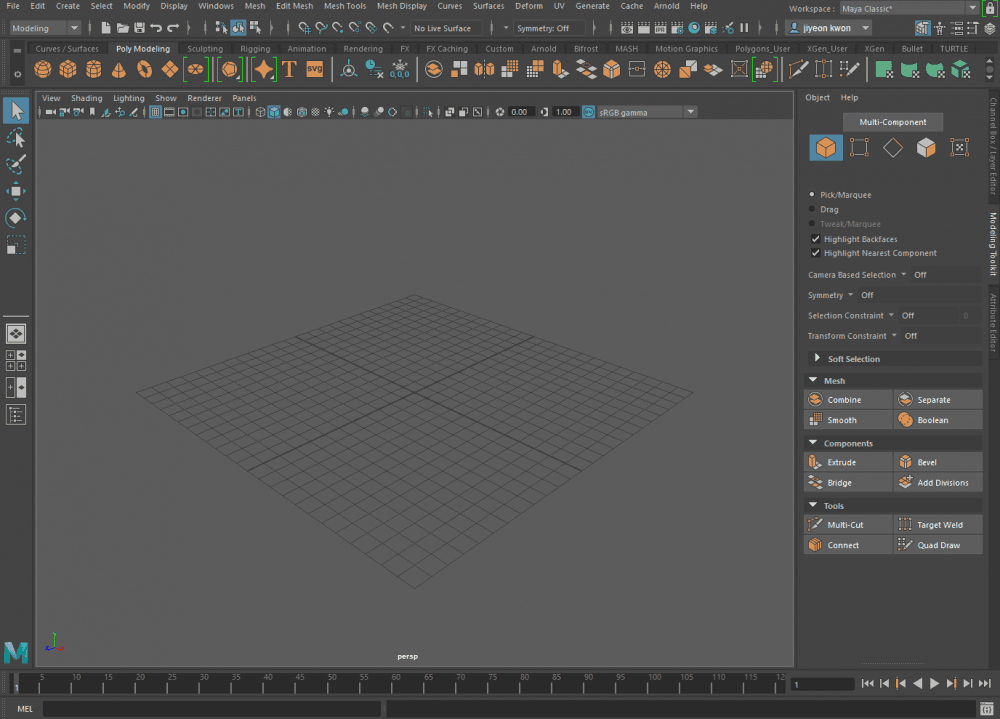Toggle the lock icon beside Workspace selector

990,8
